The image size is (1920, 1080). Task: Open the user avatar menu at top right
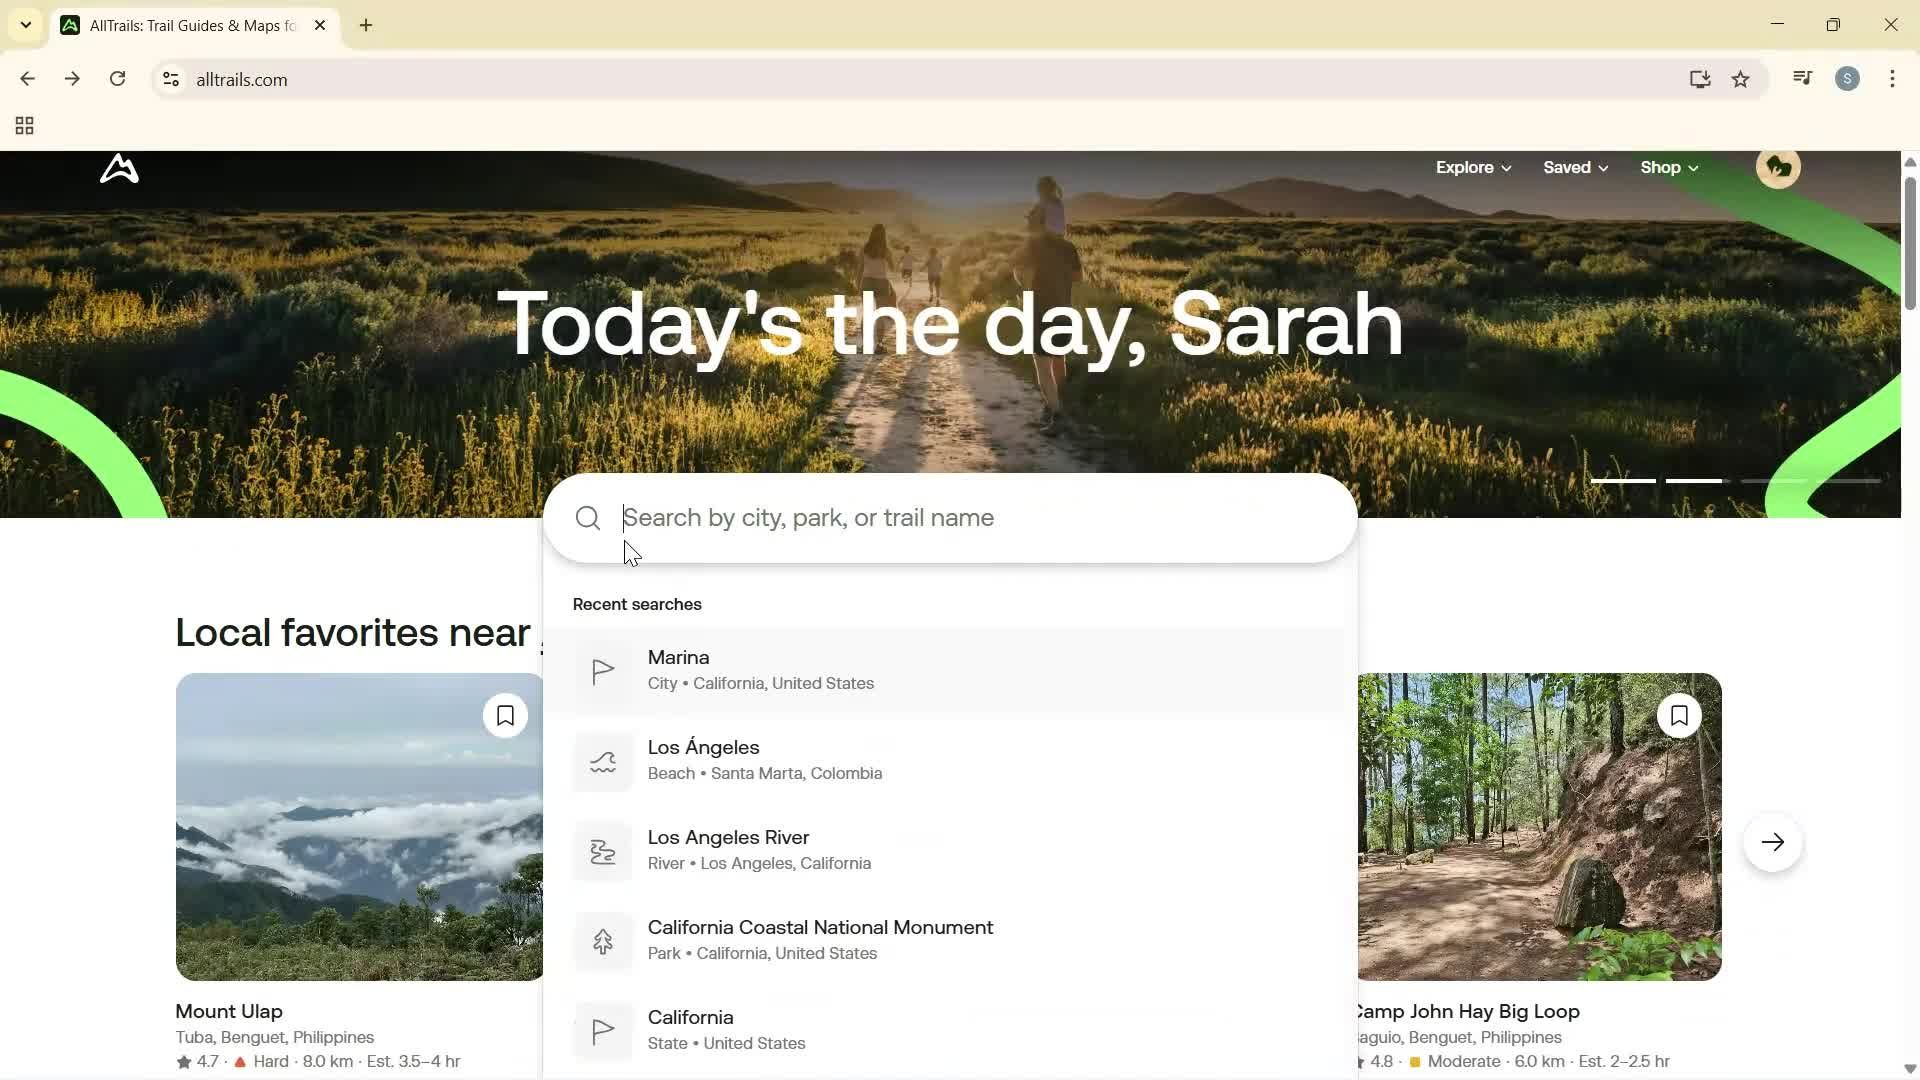tap(1778, 167)
